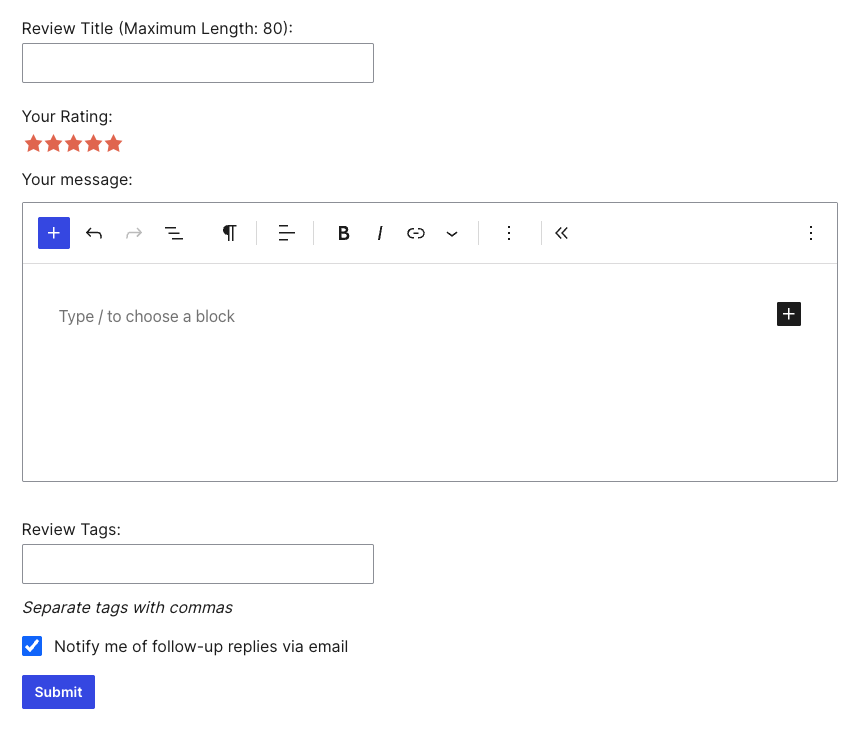
Task: Set rating to one star
Action: click(33, 144)
